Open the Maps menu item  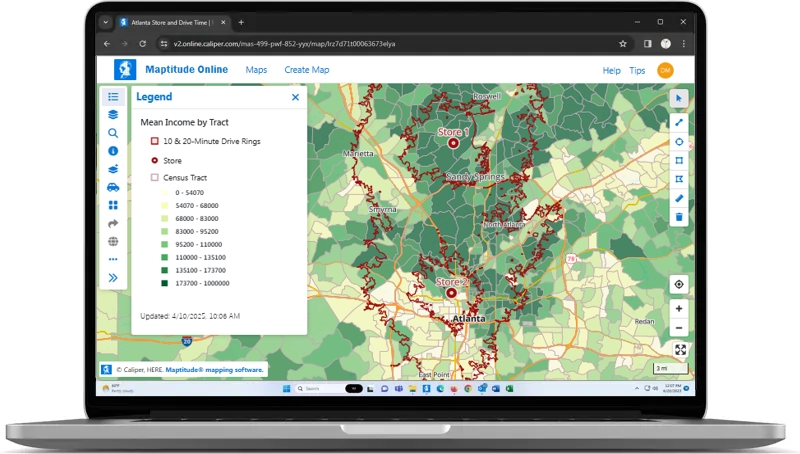[256, 70]
